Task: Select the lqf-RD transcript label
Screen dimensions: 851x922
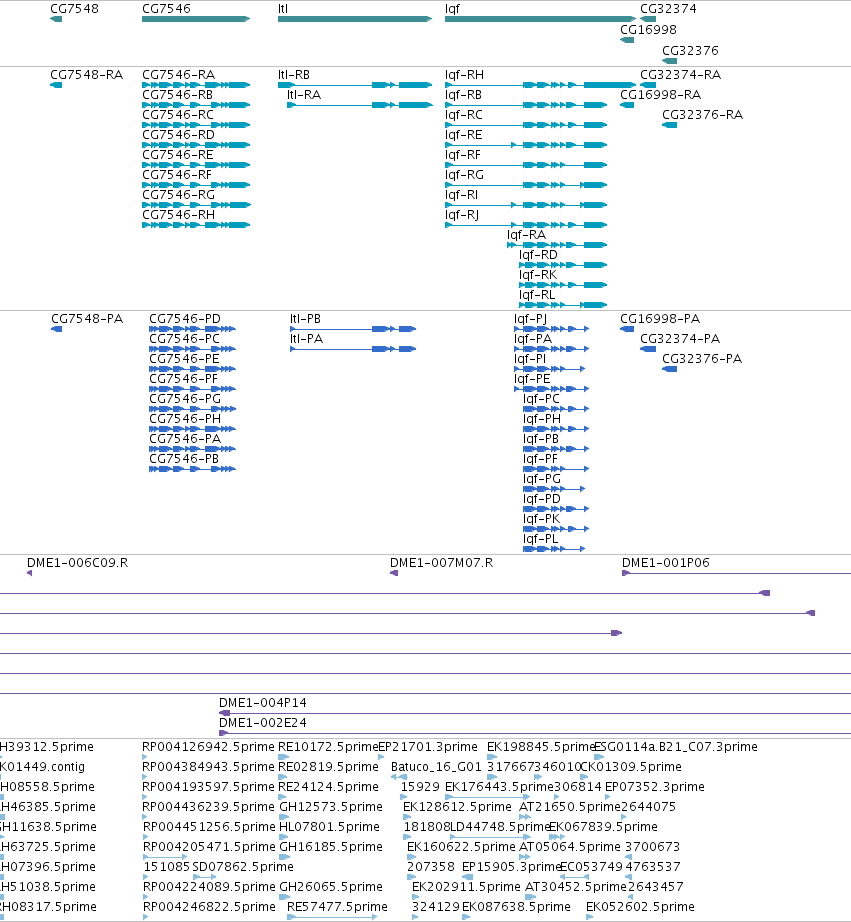Action: (x=538, y=255)
